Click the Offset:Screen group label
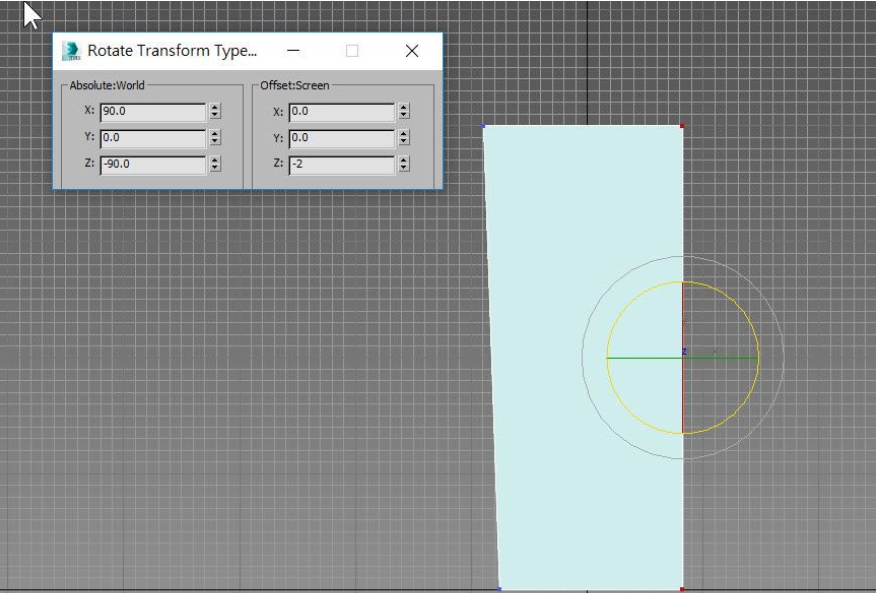This screenshot has height=593, width=876. pyautogui.click(x=294, y=86)
